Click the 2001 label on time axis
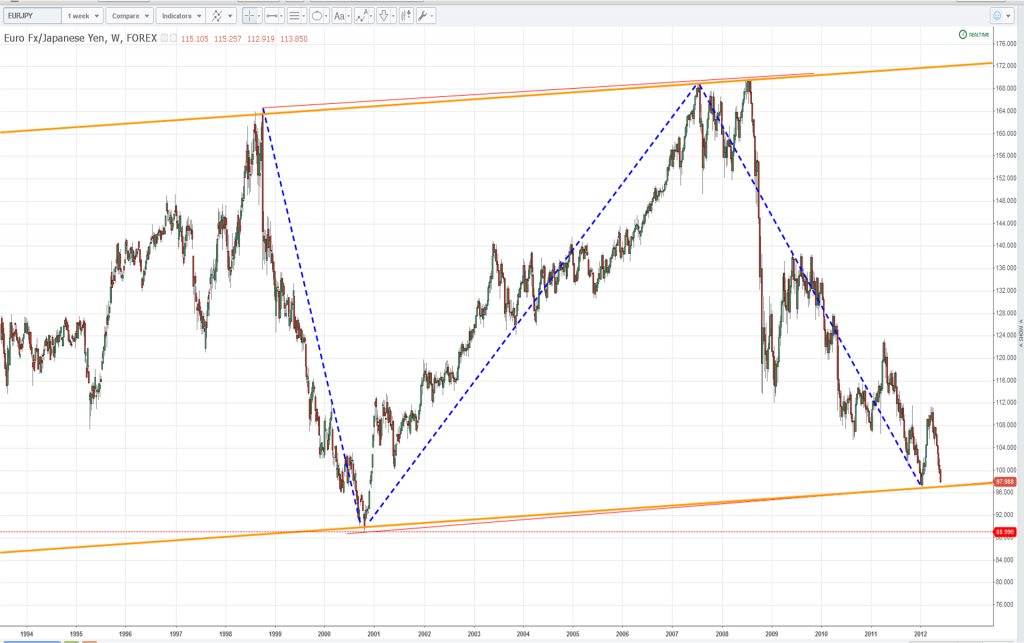This screenshot has width=1024, height=643. pyautogui.click(x=374, y=633)
